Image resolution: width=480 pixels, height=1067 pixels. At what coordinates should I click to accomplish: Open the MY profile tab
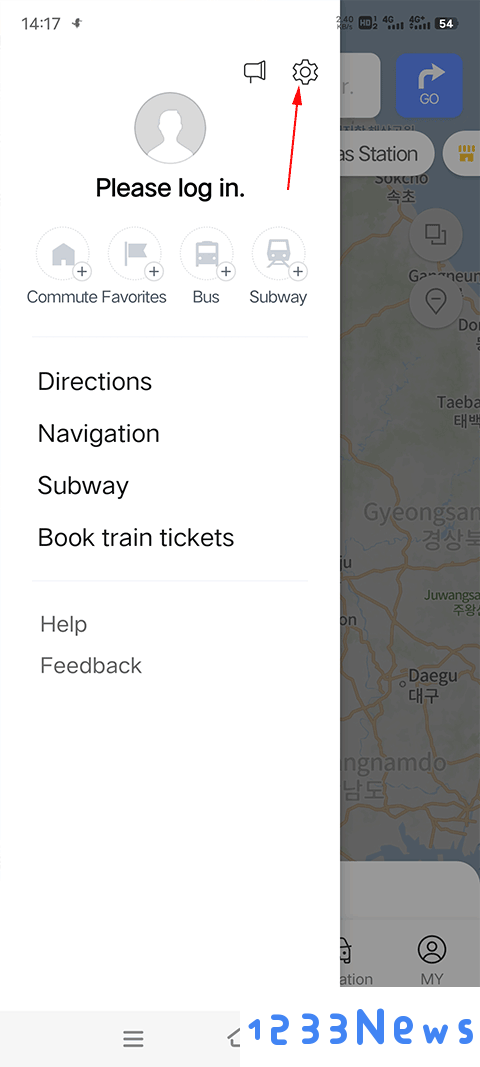(432, 960)
